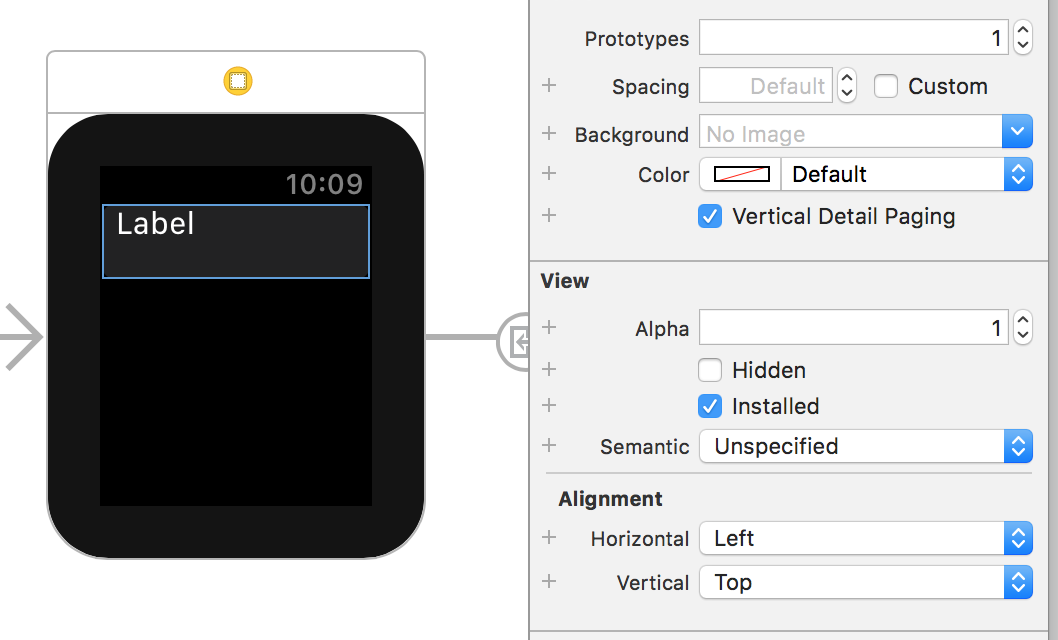Open the Horizontal alignment dropdown
Image resolution: width=1058 pixels, height=640 pixels.
click(x=1017, y=538)
